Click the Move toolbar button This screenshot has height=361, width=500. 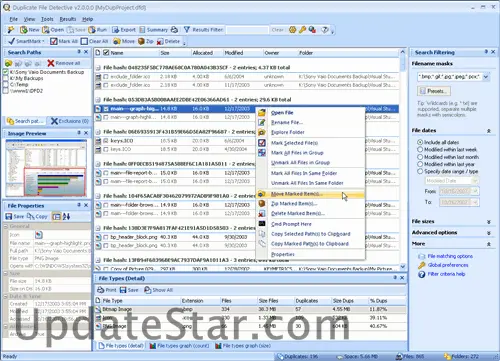click(x=124, y=41)
